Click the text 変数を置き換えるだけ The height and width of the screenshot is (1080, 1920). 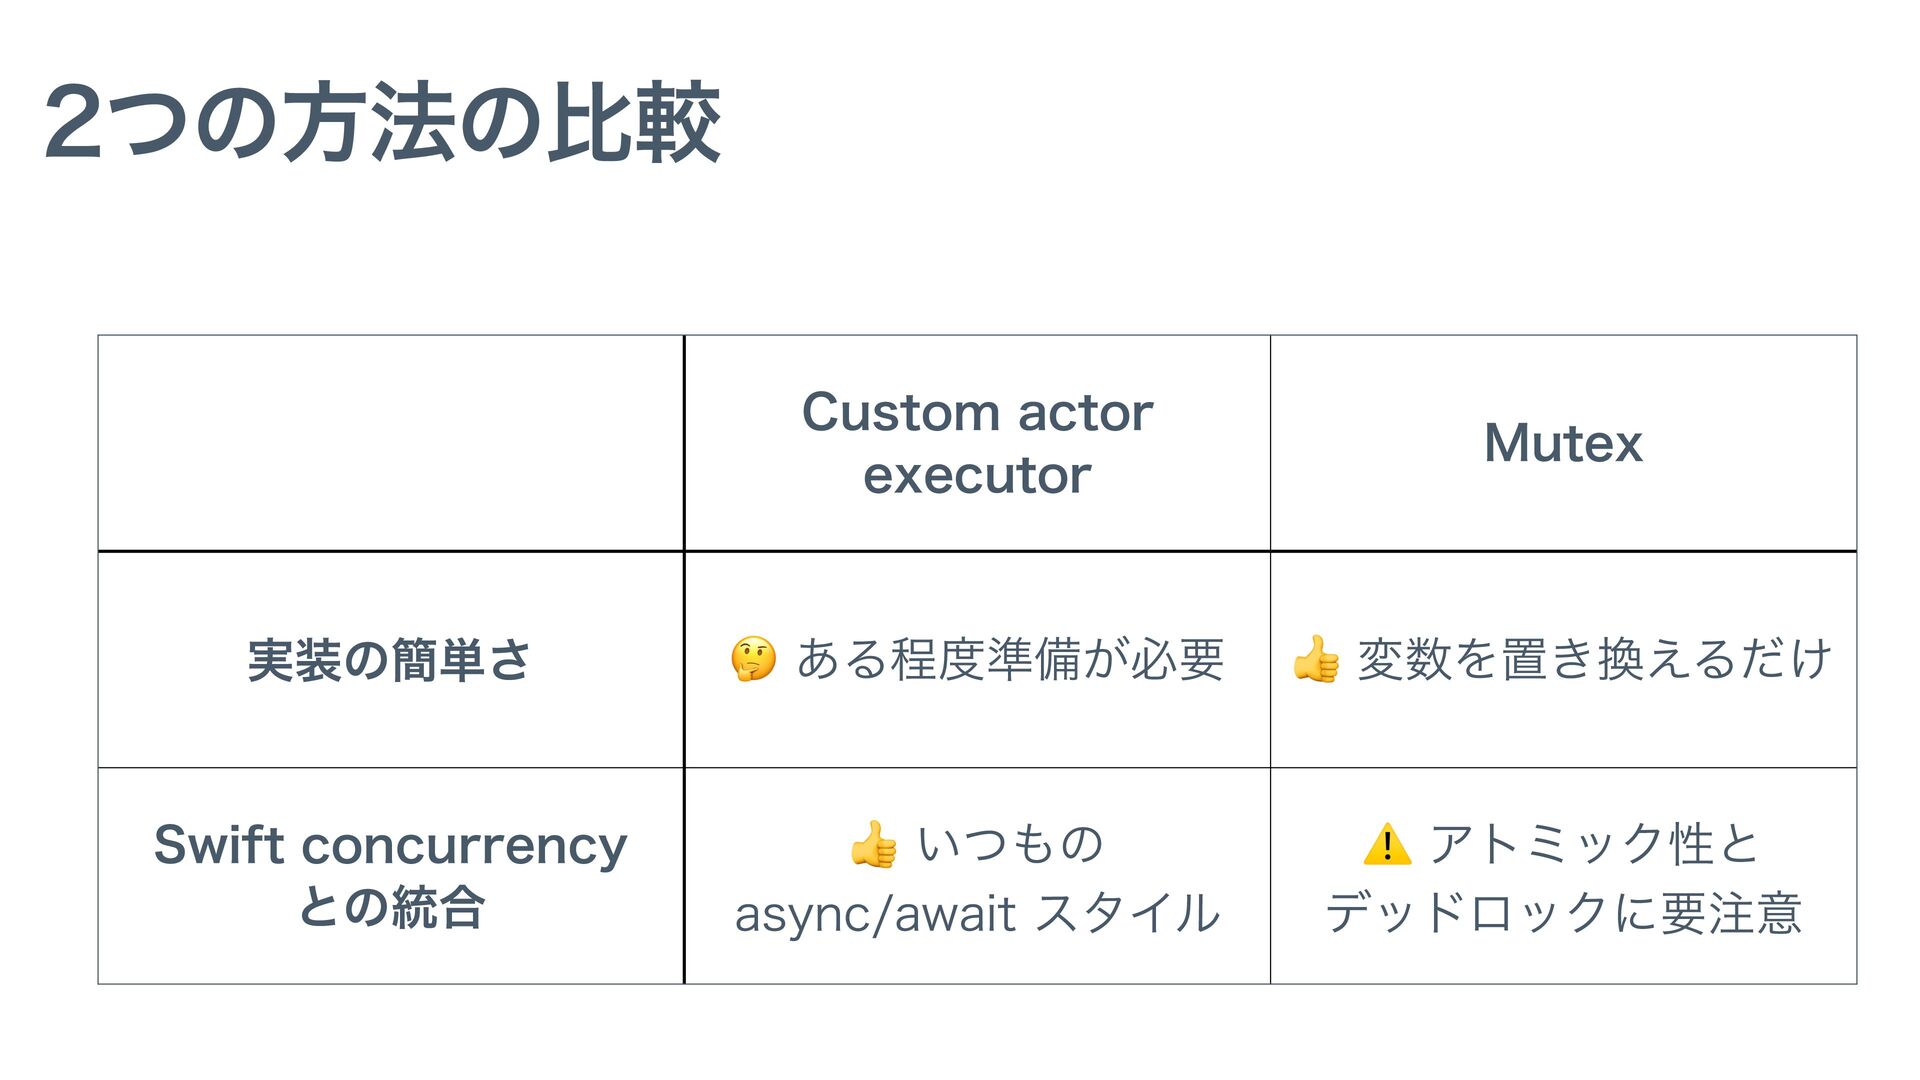[1594, 660]
